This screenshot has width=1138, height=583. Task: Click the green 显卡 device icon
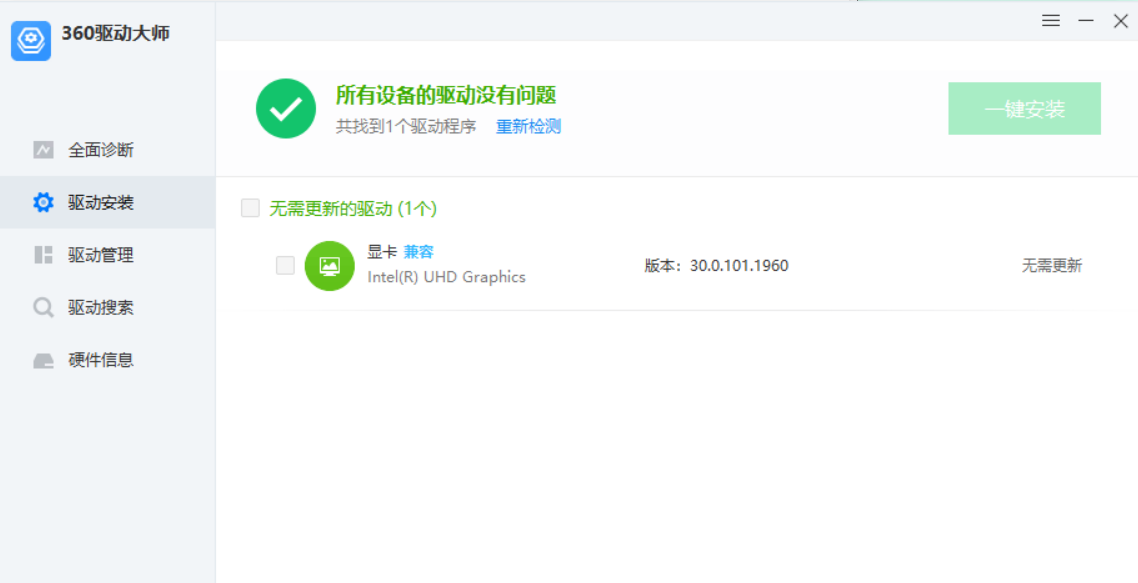click(x=329, y=266)
